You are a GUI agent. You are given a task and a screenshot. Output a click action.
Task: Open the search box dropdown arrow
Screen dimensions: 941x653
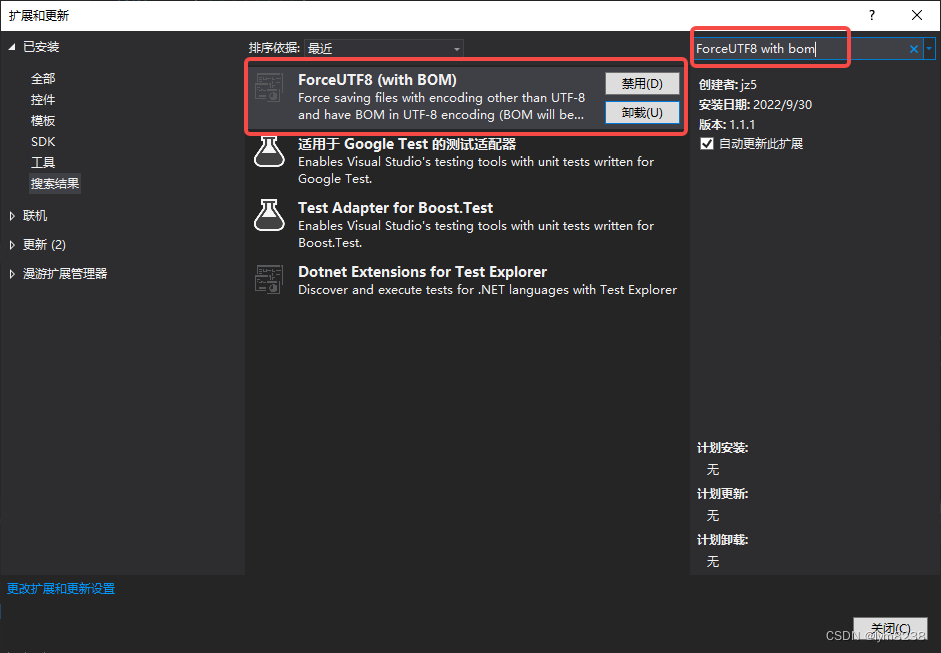[929, 49]
